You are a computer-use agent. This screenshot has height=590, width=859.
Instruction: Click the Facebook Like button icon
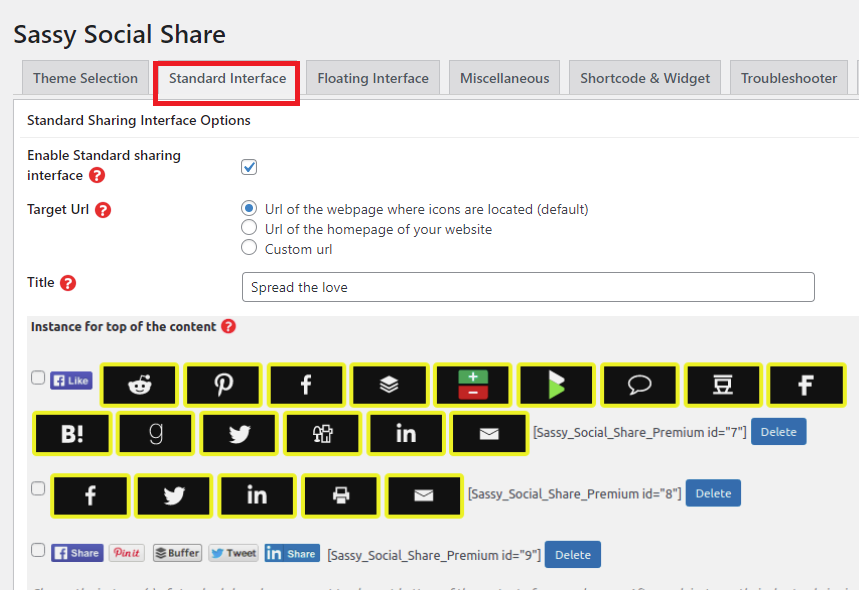click(x=71, y=380)
